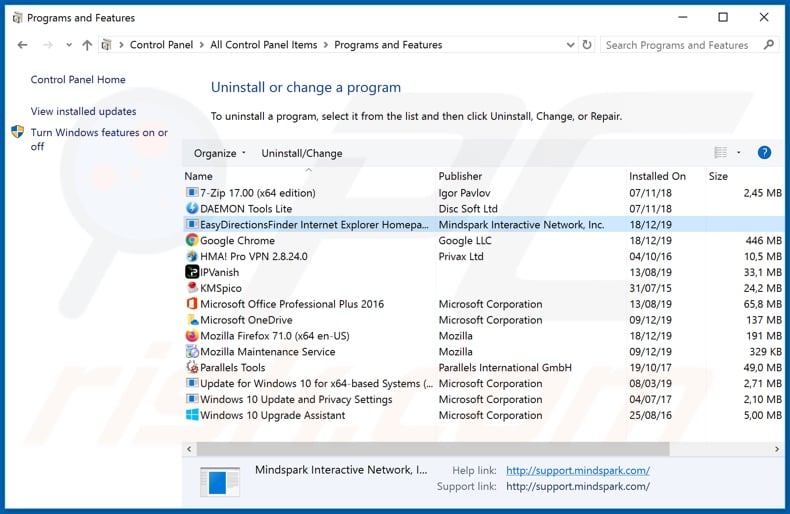The image size is (790, 514).
Task: Expand the view options dropdown arrow
Action: pyautogui.click(x=739, y=153)
